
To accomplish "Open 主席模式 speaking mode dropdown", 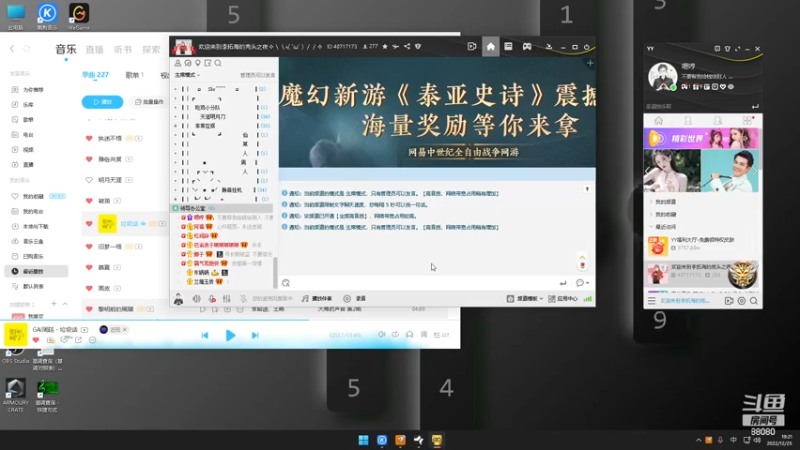I will pos(187,75).
